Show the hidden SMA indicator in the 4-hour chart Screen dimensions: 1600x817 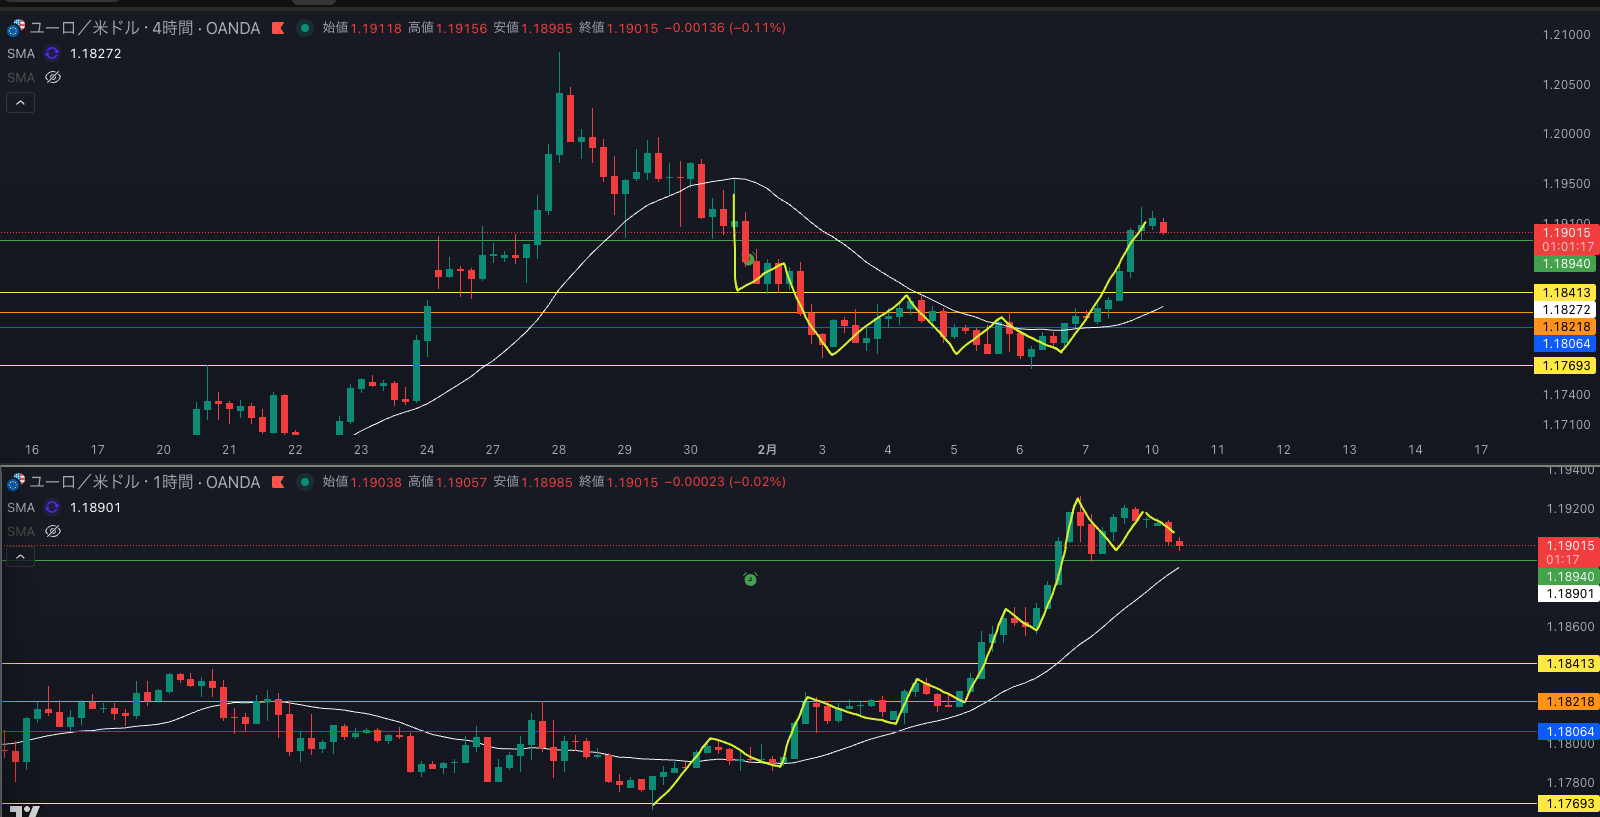tap(53, 77)
